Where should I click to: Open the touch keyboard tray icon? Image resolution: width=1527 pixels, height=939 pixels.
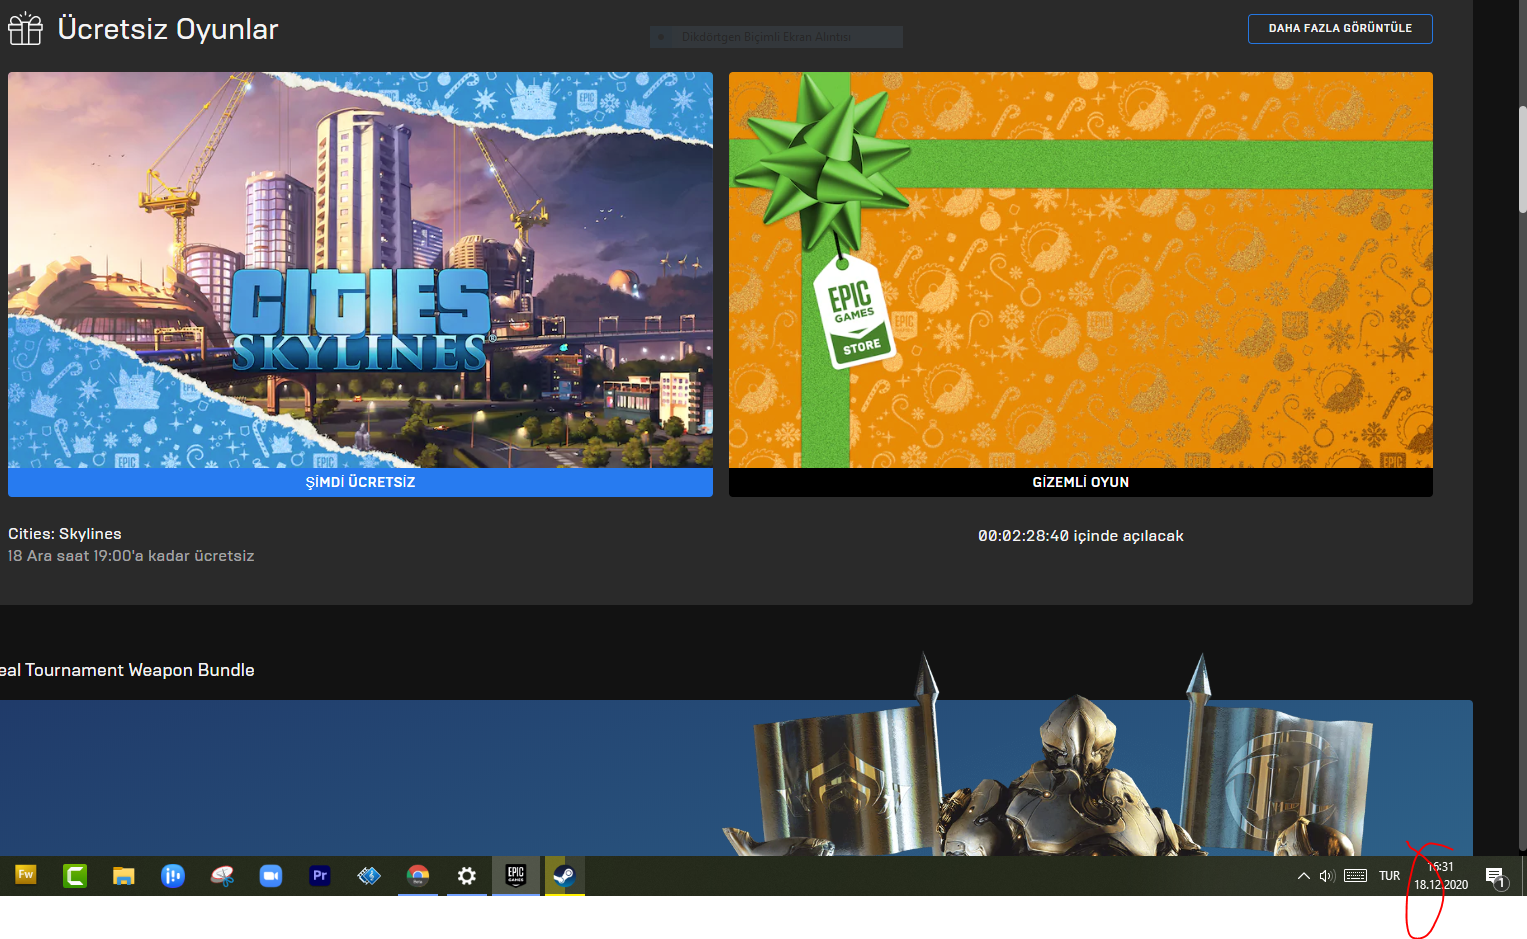1356,876
